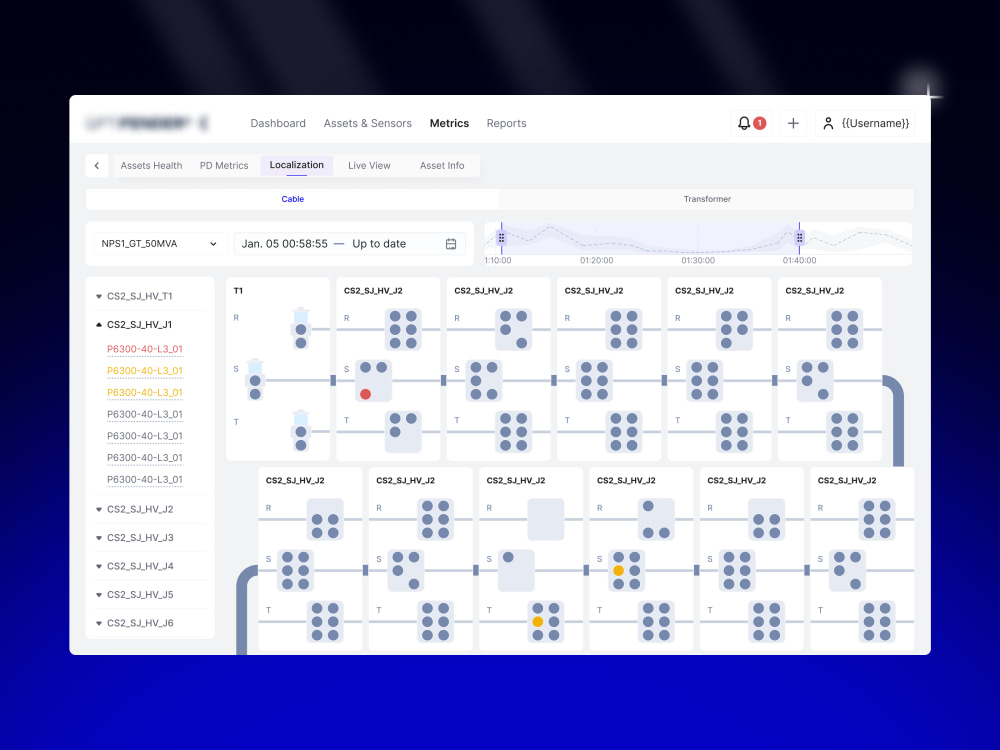The height and width of the screenshot is (750, 1000).
Task: Expand the CS2_SJ_HV_J6 tree node
Action: click(99, 623)
